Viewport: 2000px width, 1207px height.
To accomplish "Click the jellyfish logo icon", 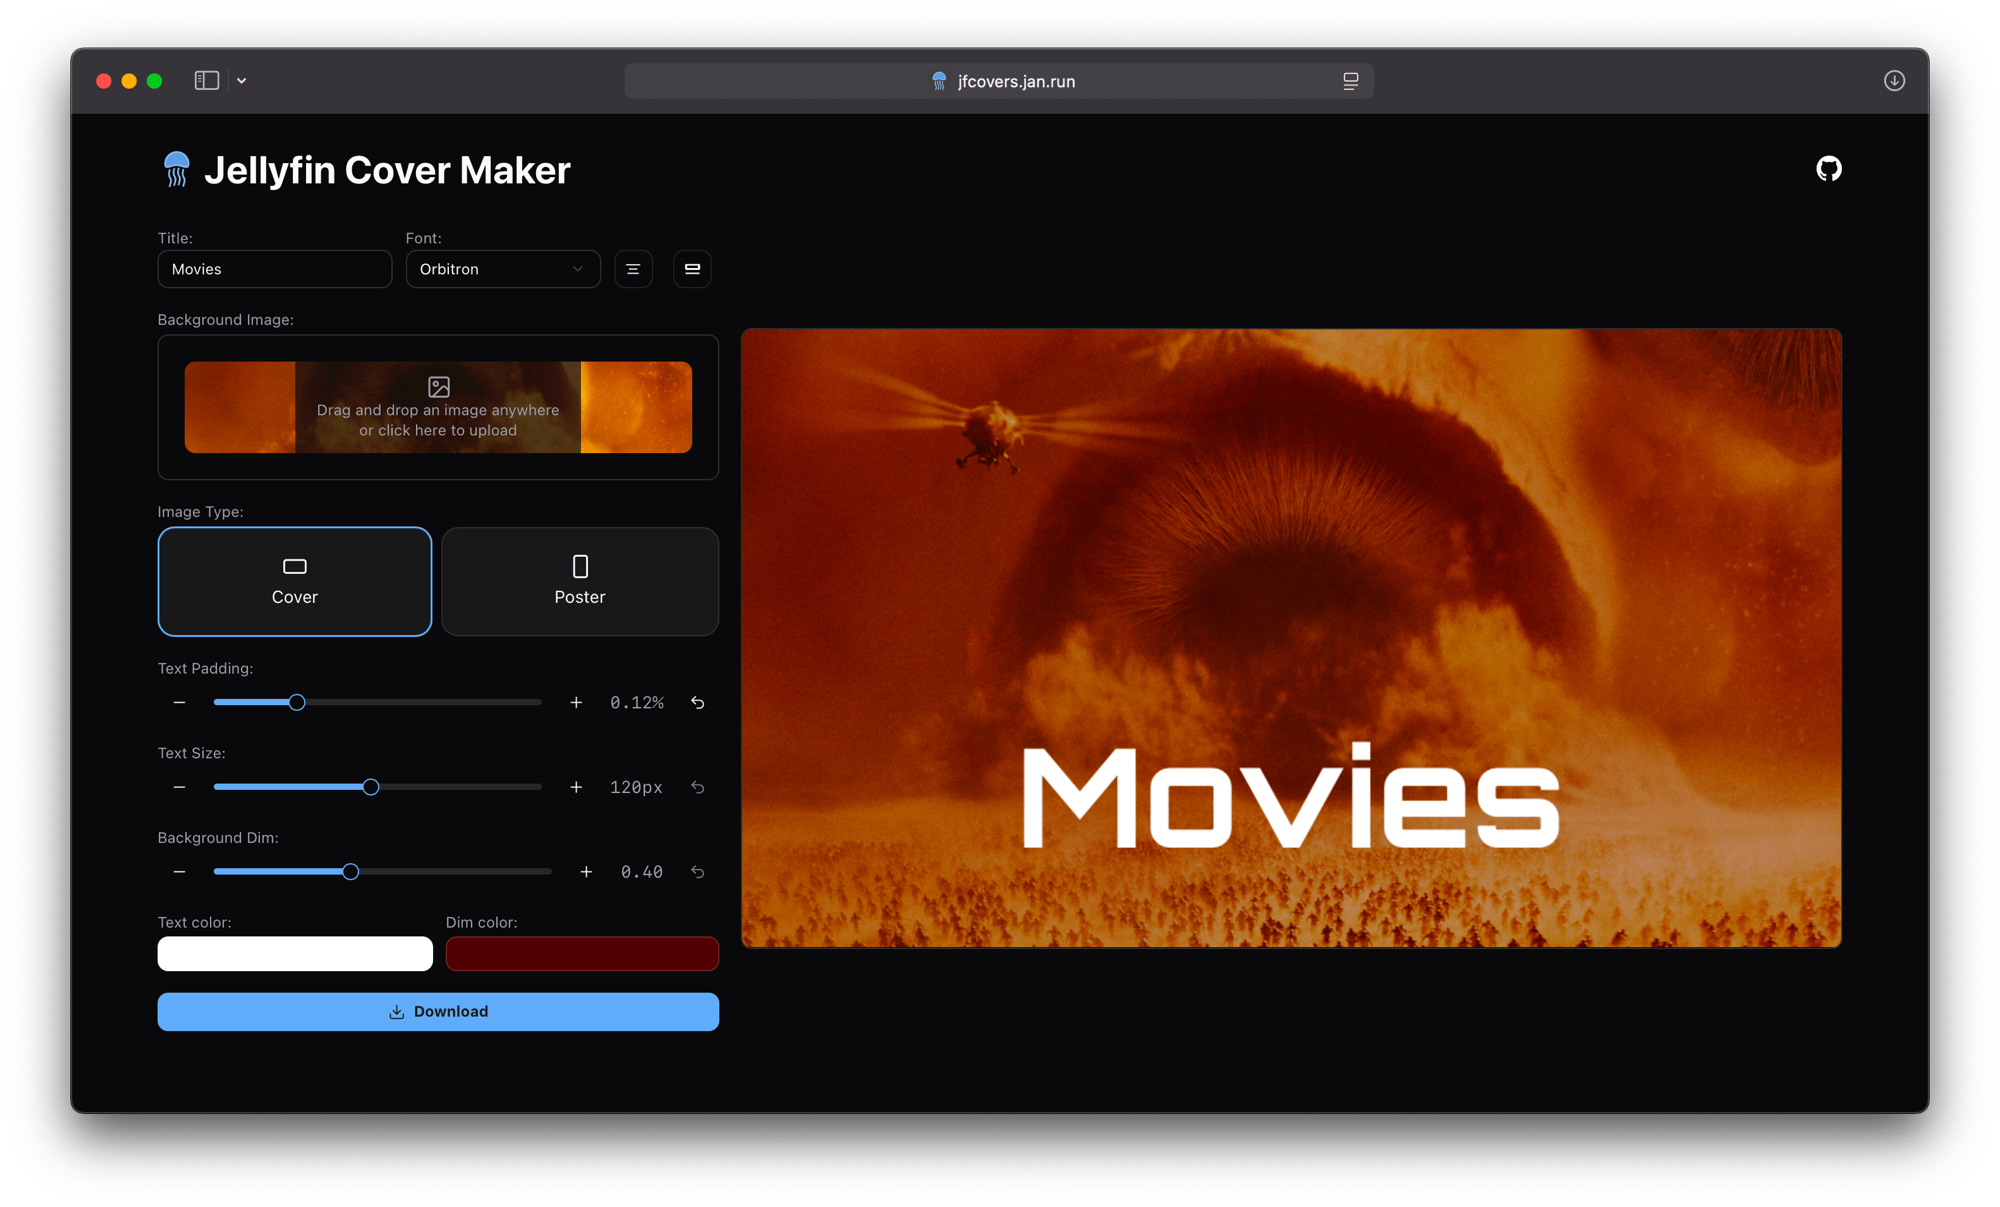I will pyautogui.click(x=176, y=169).
